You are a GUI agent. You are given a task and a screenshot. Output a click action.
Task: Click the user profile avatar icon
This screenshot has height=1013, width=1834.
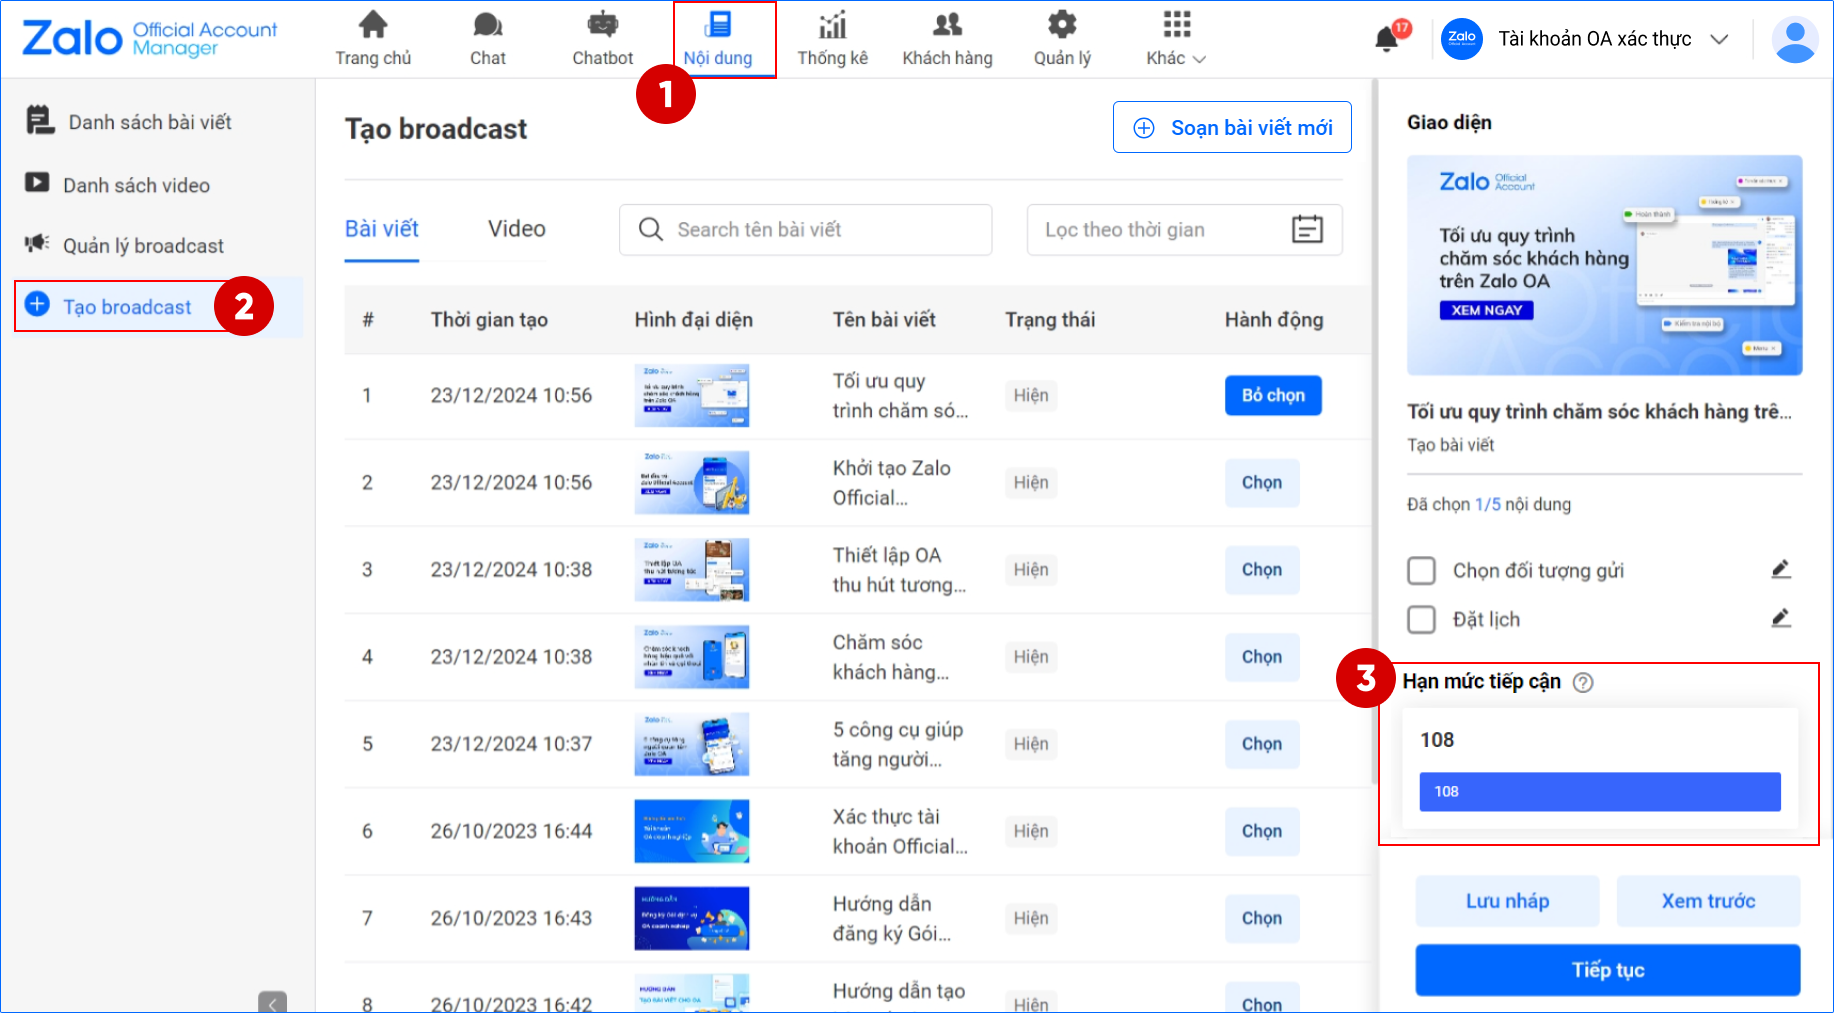point(1794,40)
